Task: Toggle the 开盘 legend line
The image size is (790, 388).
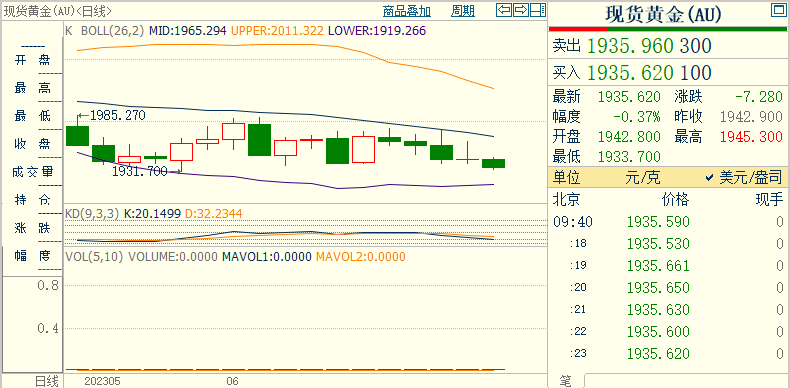Action: pyautogui.click(x=33, y=60)
